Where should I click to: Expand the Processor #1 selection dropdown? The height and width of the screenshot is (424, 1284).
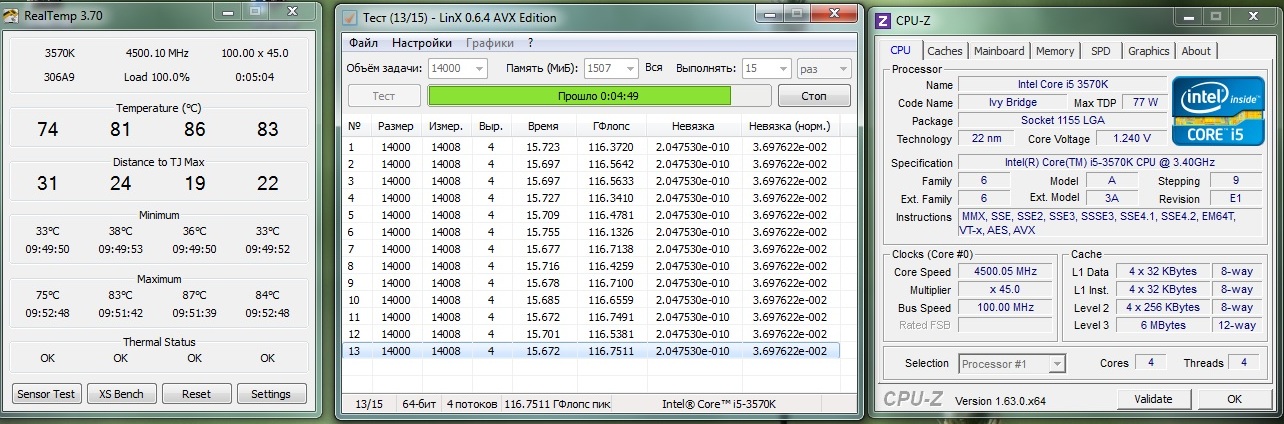tap(1056, 363)
